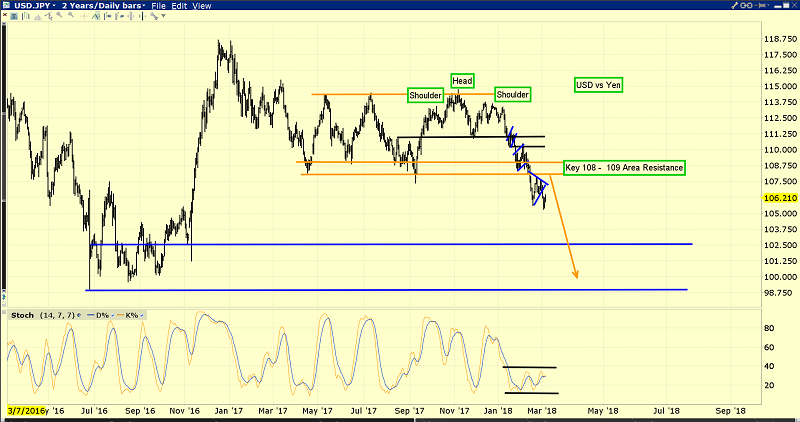The width and height of the screenshot is (800, 422).
Task: Click the chain link windows icon
Action: (x=746, y=5)
